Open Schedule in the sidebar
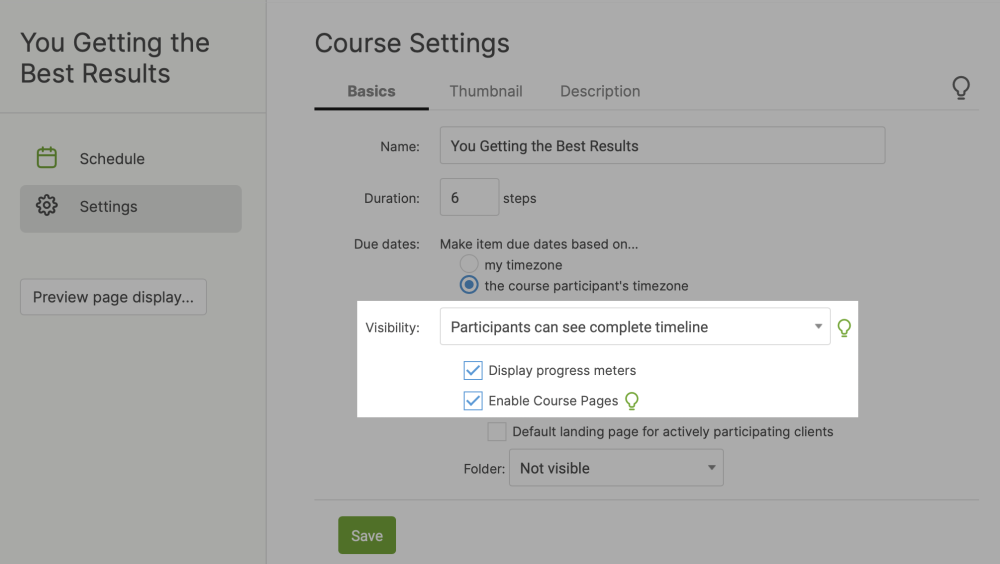Screen dimensions: 1000x564 point(112,159)
